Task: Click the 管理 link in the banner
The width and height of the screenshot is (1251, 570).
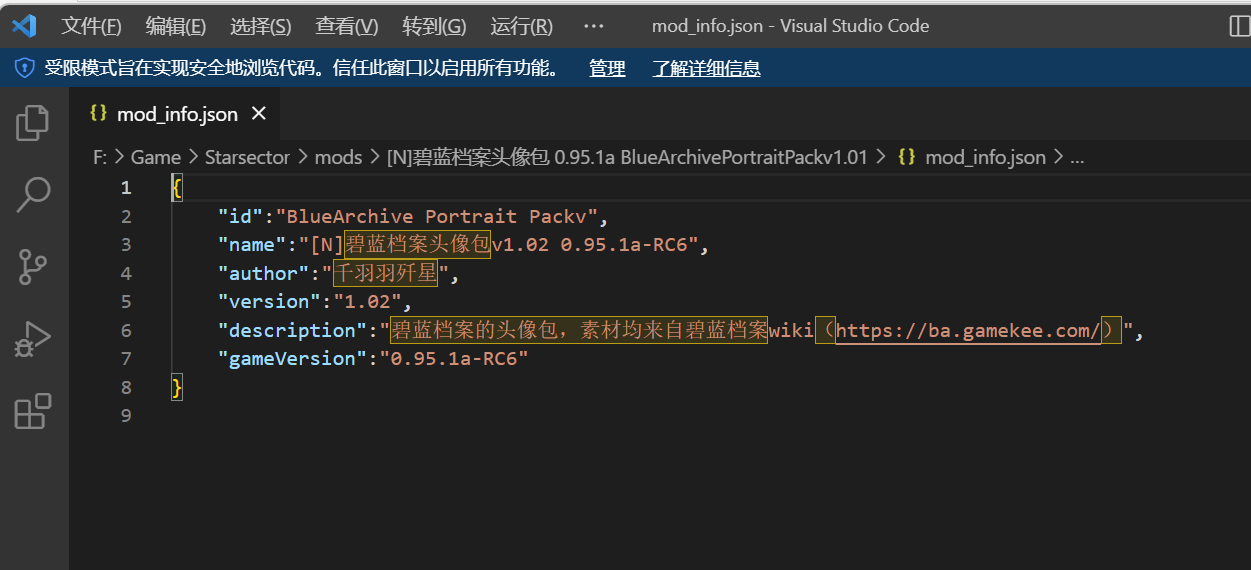Action: pyautogui.click(x=607, y=68)
